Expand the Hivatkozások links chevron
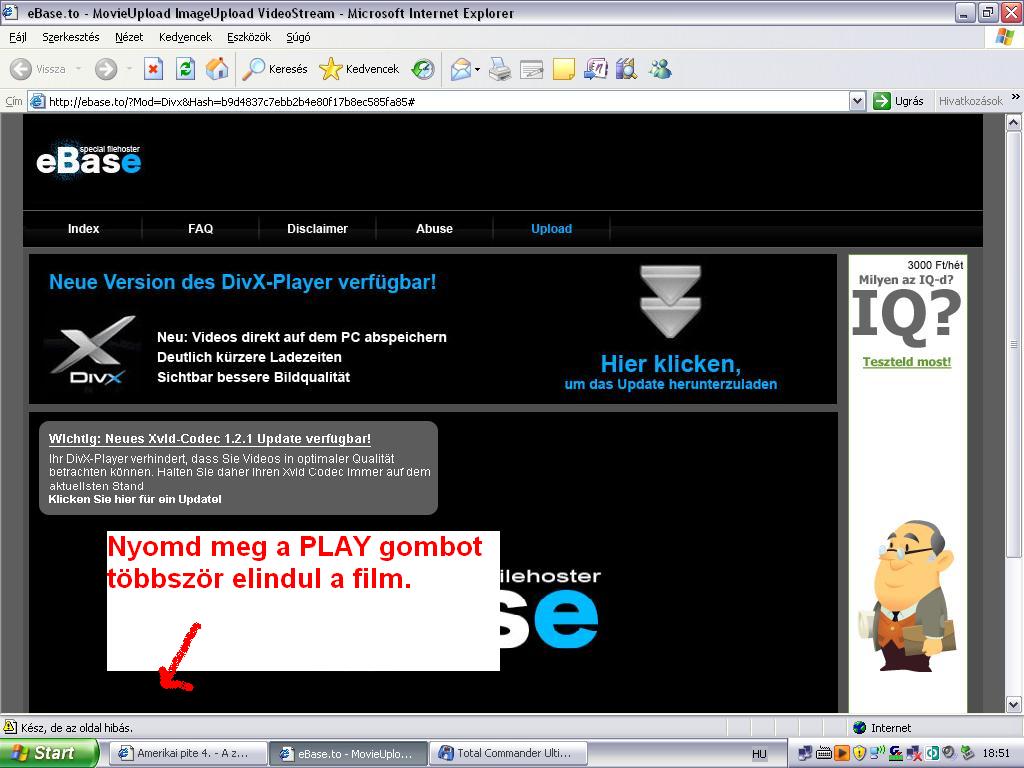The width and height of the screenshot is (1024, 768). point(1016,97)
